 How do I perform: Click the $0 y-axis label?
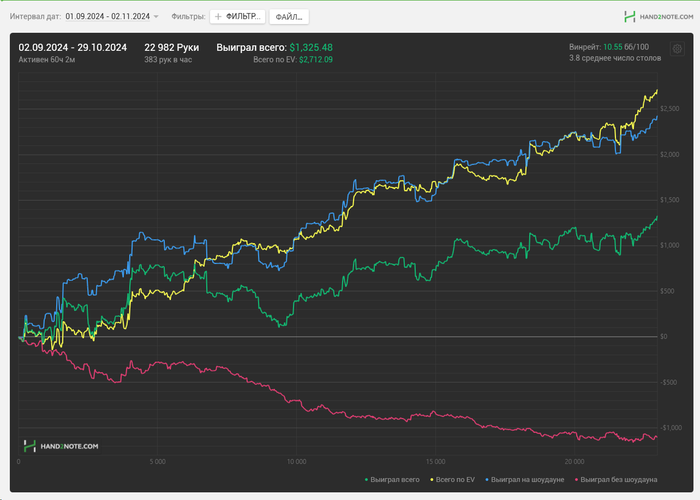tap(664, 336)
